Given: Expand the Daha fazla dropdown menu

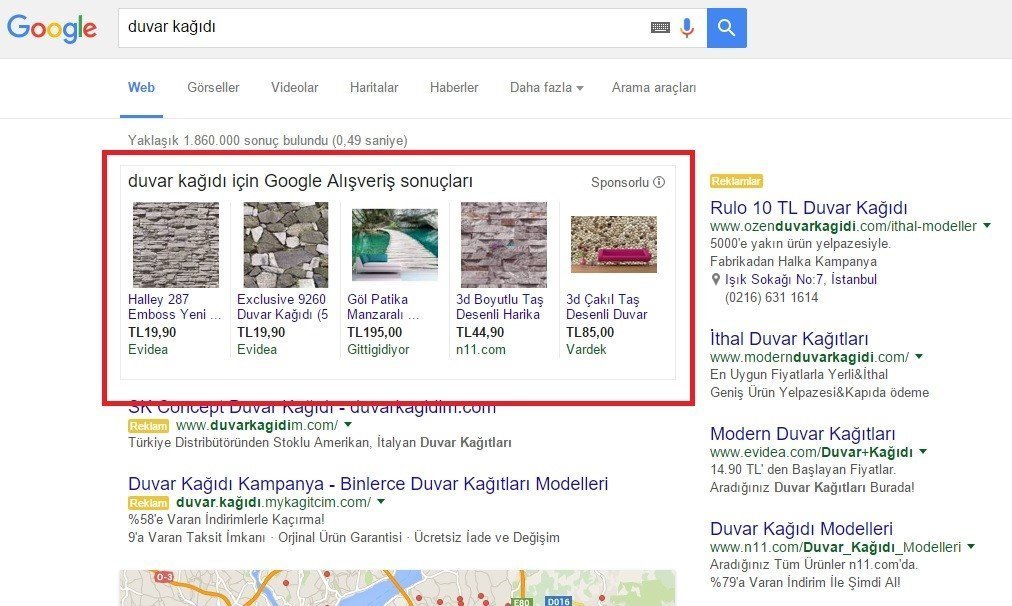Looking at the screenshot, I should 546,88.
